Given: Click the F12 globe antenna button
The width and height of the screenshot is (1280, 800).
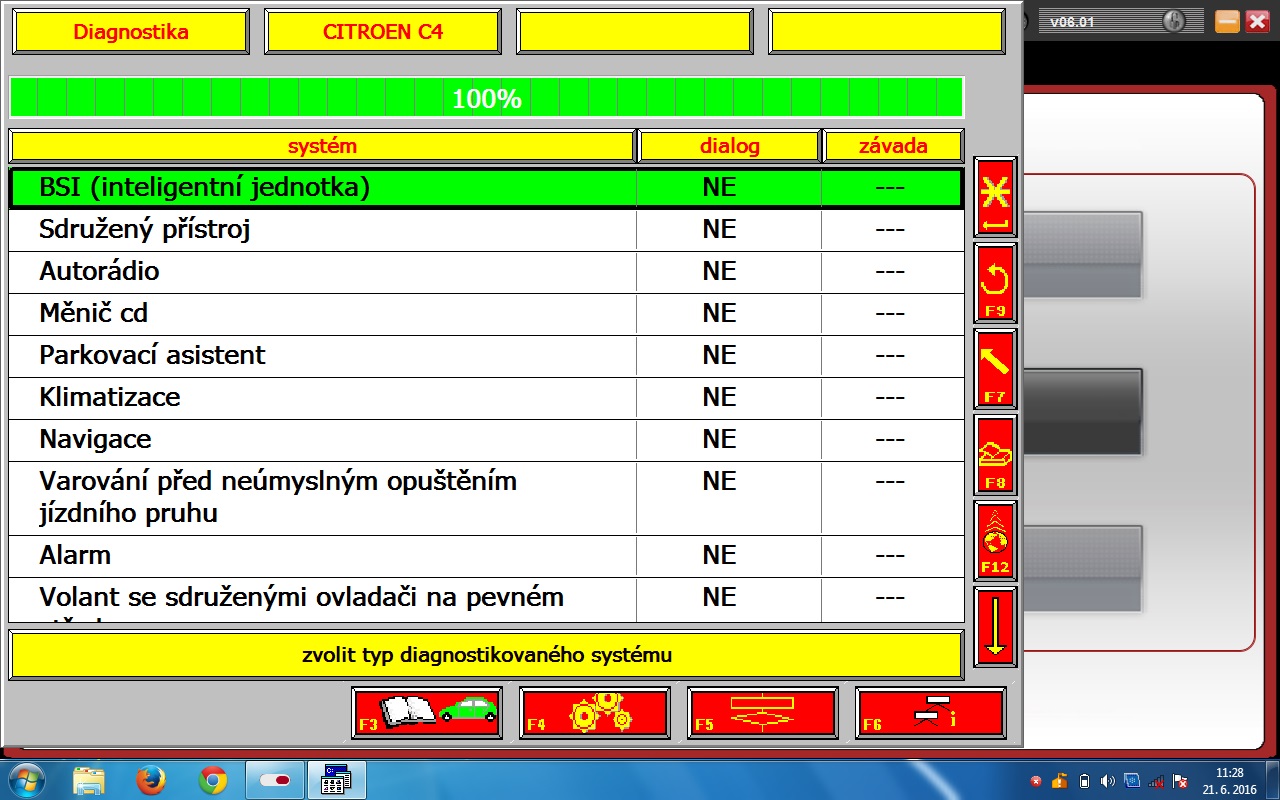Looking at the screenshot, I should click(x=994, y=541).
